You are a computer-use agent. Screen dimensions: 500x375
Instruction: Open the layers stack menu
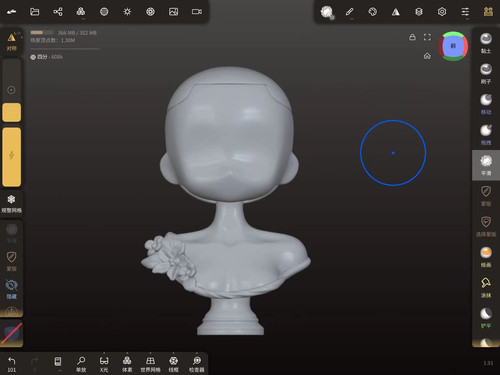click(x=419, y=12)
